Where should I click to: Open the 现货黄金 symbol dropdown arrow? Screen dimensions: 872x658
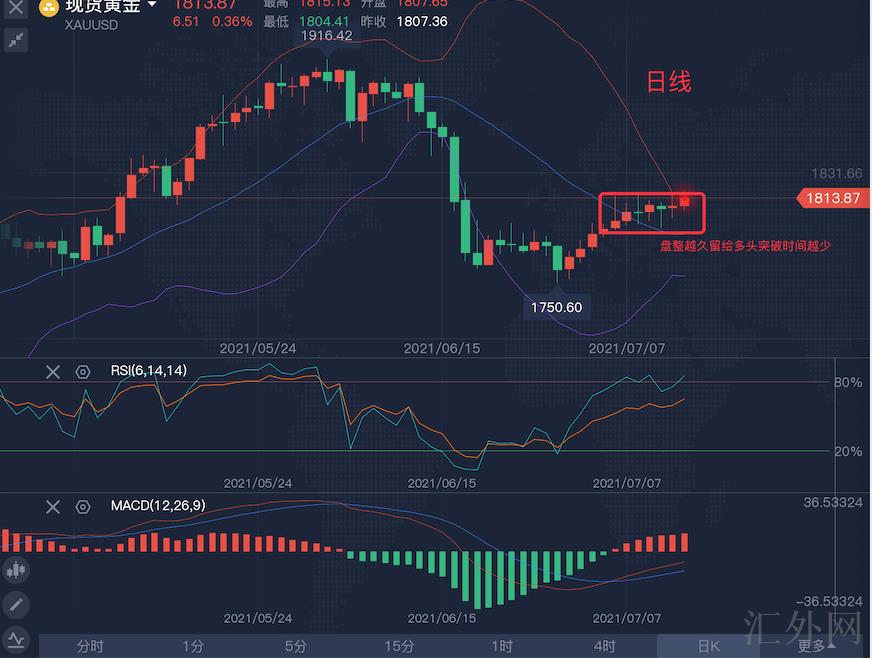(151, 5)
